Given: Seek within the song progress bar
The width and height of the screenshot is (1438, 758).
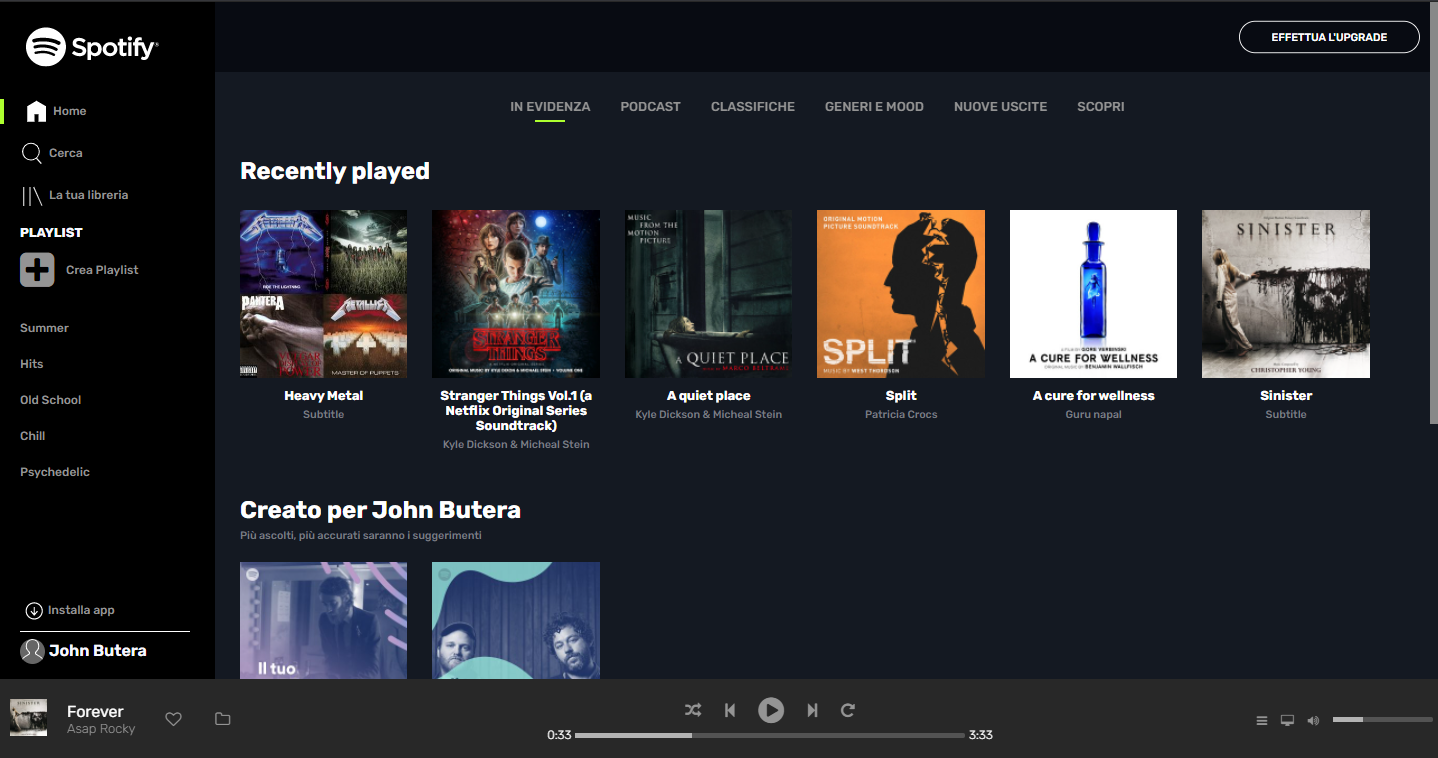Looking at the screenshot, I should (770, 735).
